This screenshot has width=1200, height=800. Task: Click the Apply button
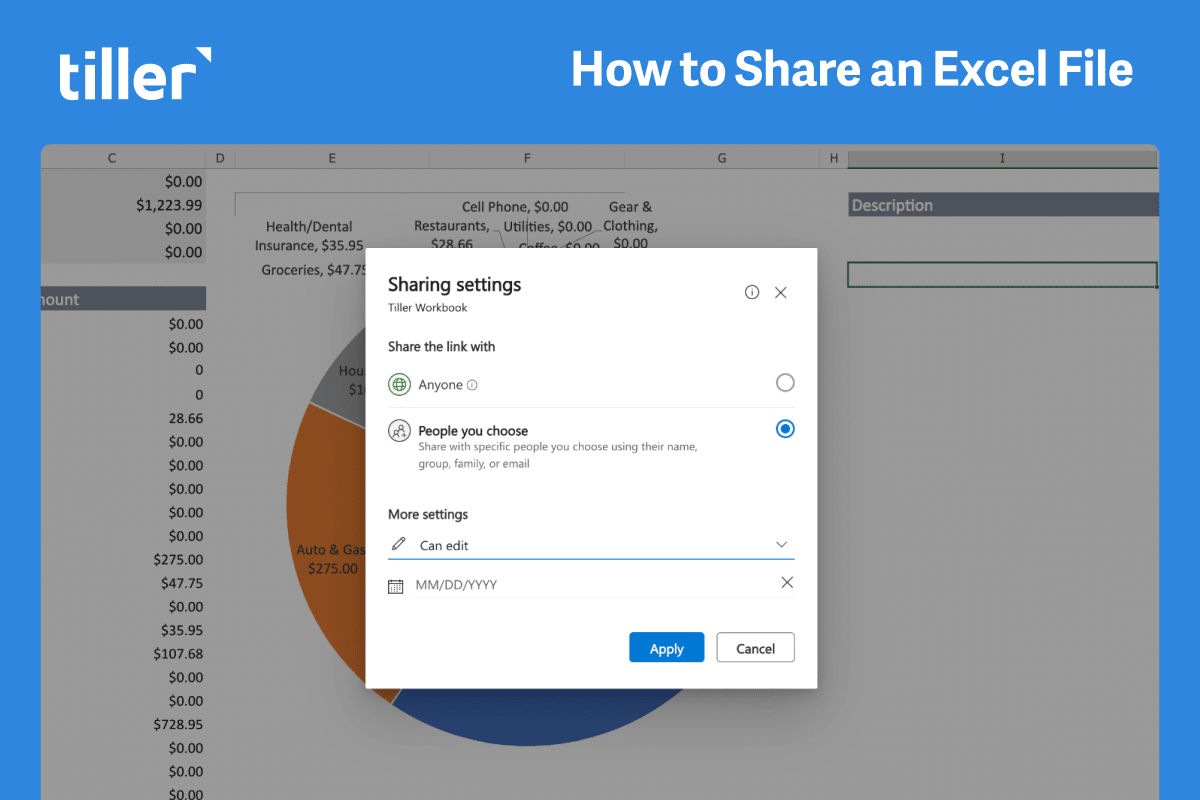(x=667, y=648)
